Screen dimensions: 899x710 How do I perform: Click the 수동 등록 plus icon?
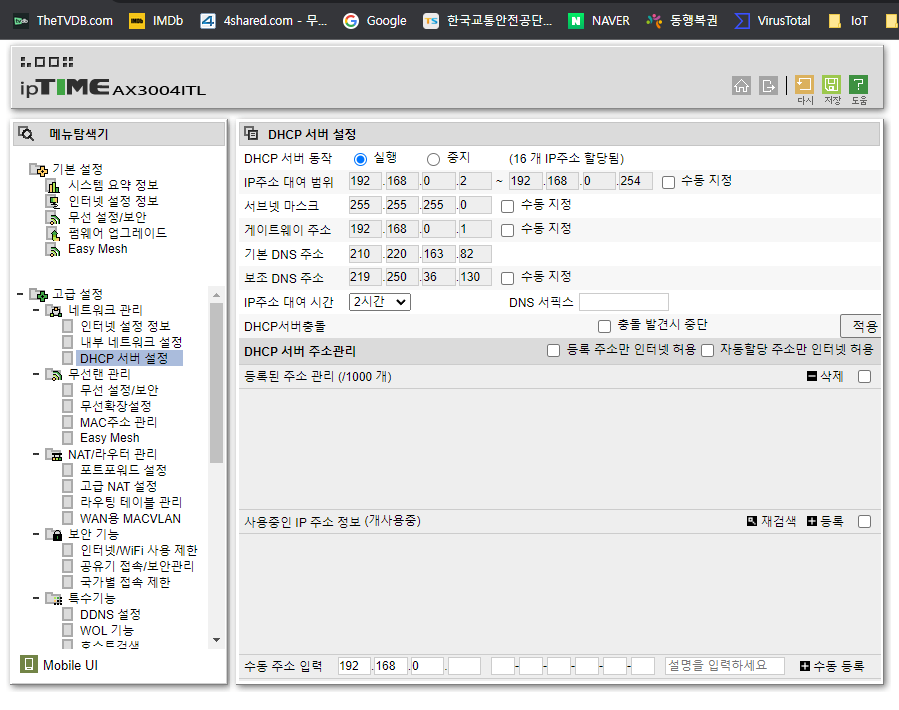pos(805,666)
